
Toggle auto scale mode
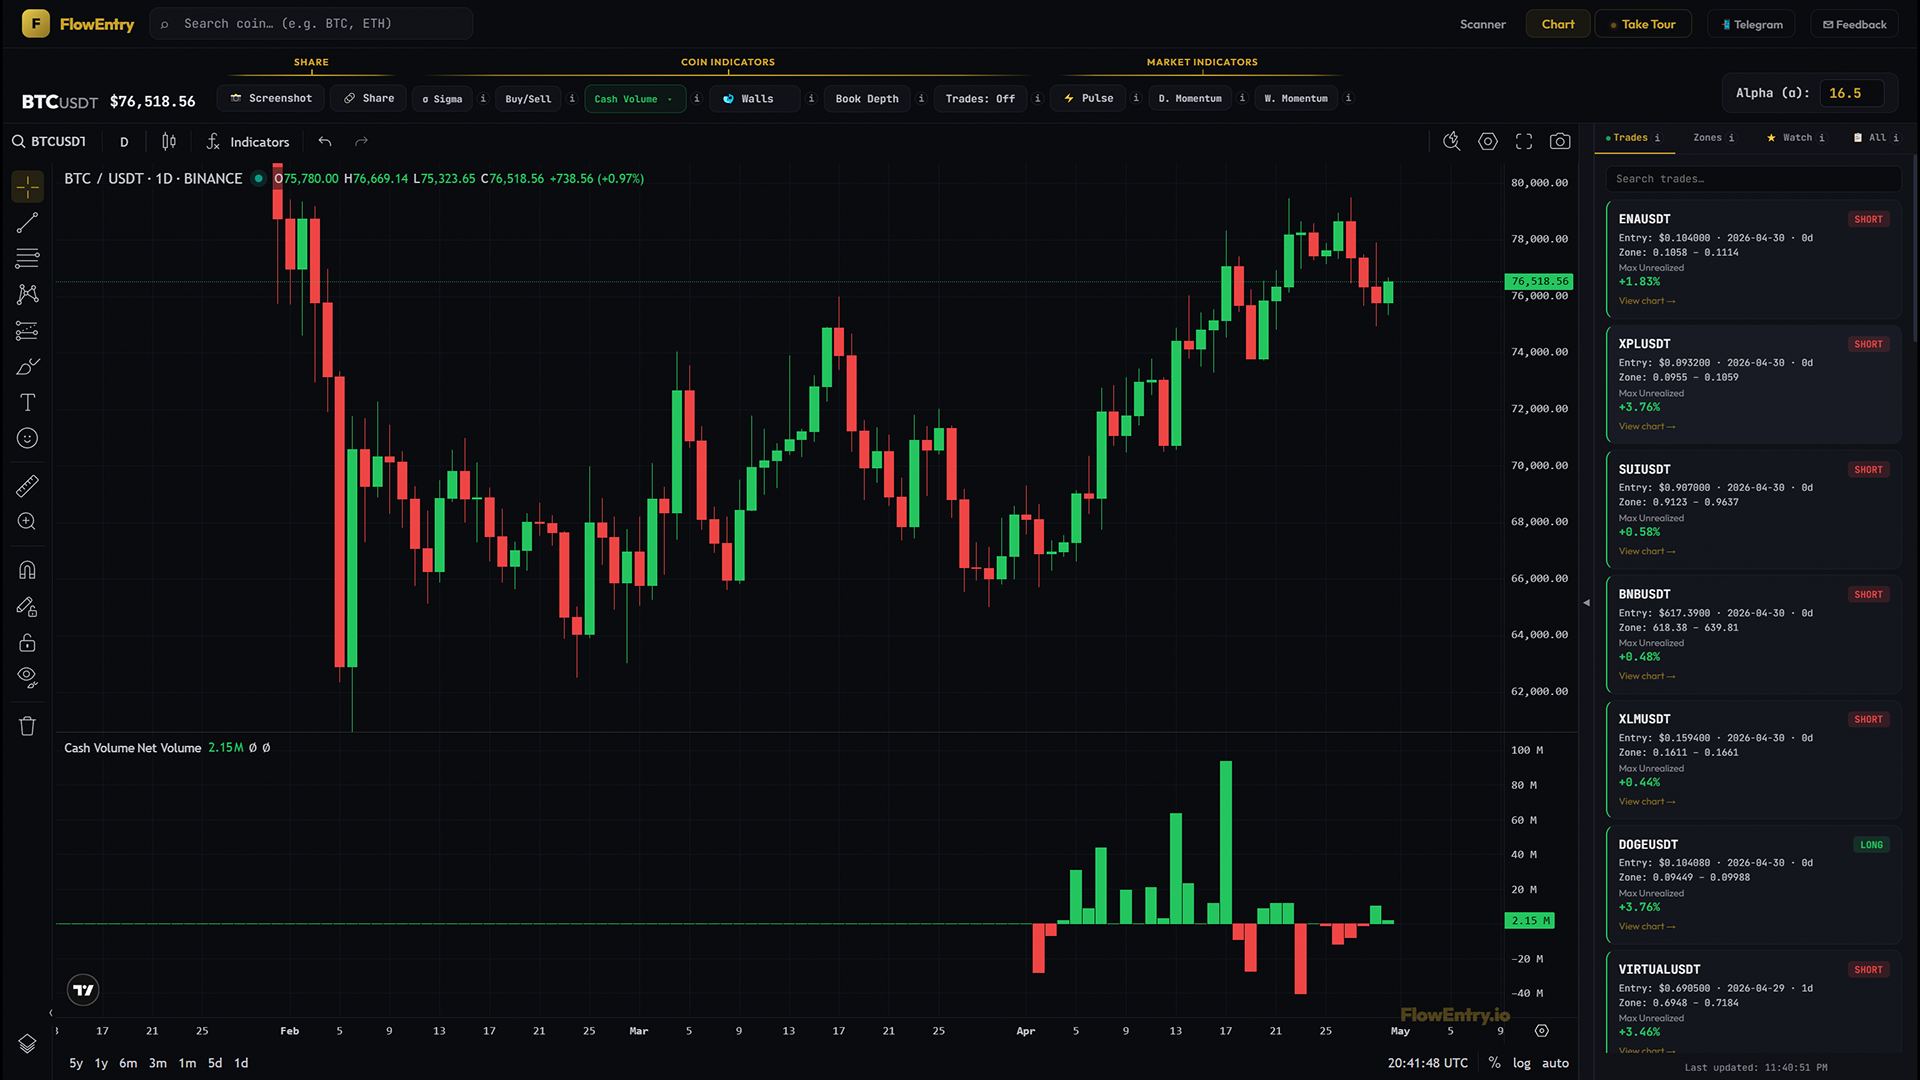1555,1063
